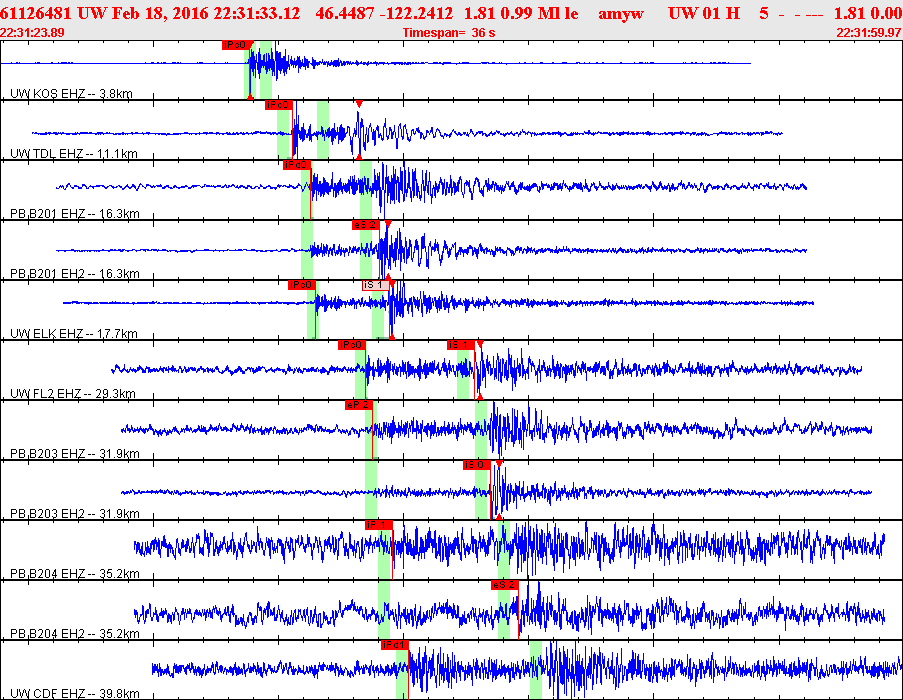Click the analyst name 'amyw'
Image resolution: width=903 pixels, height=700 pixels.
point(621,14)
